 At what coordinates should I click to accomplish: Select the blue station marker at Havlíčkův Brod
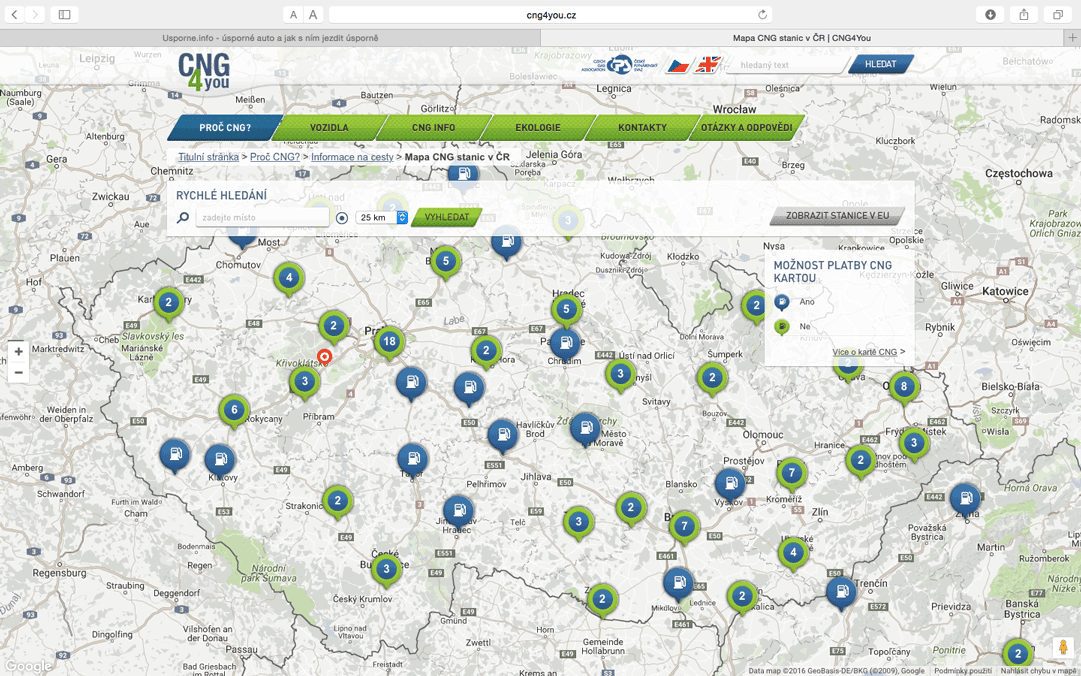pyautogui.click(x=503, y=436)
